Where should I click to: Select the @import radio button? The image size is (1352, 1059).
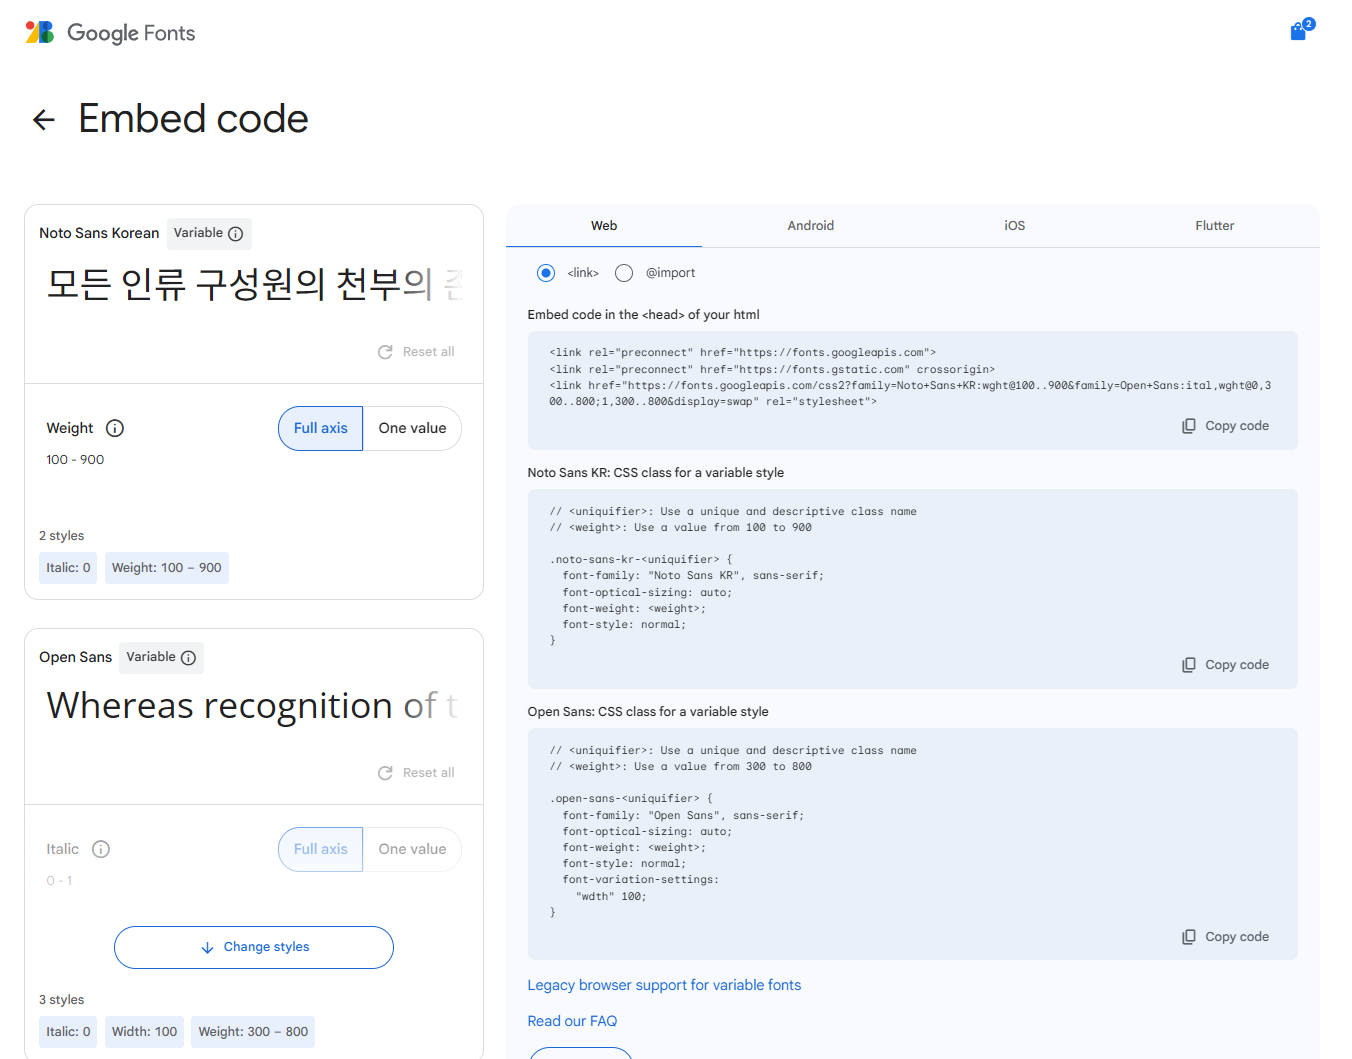pos(624,273)
